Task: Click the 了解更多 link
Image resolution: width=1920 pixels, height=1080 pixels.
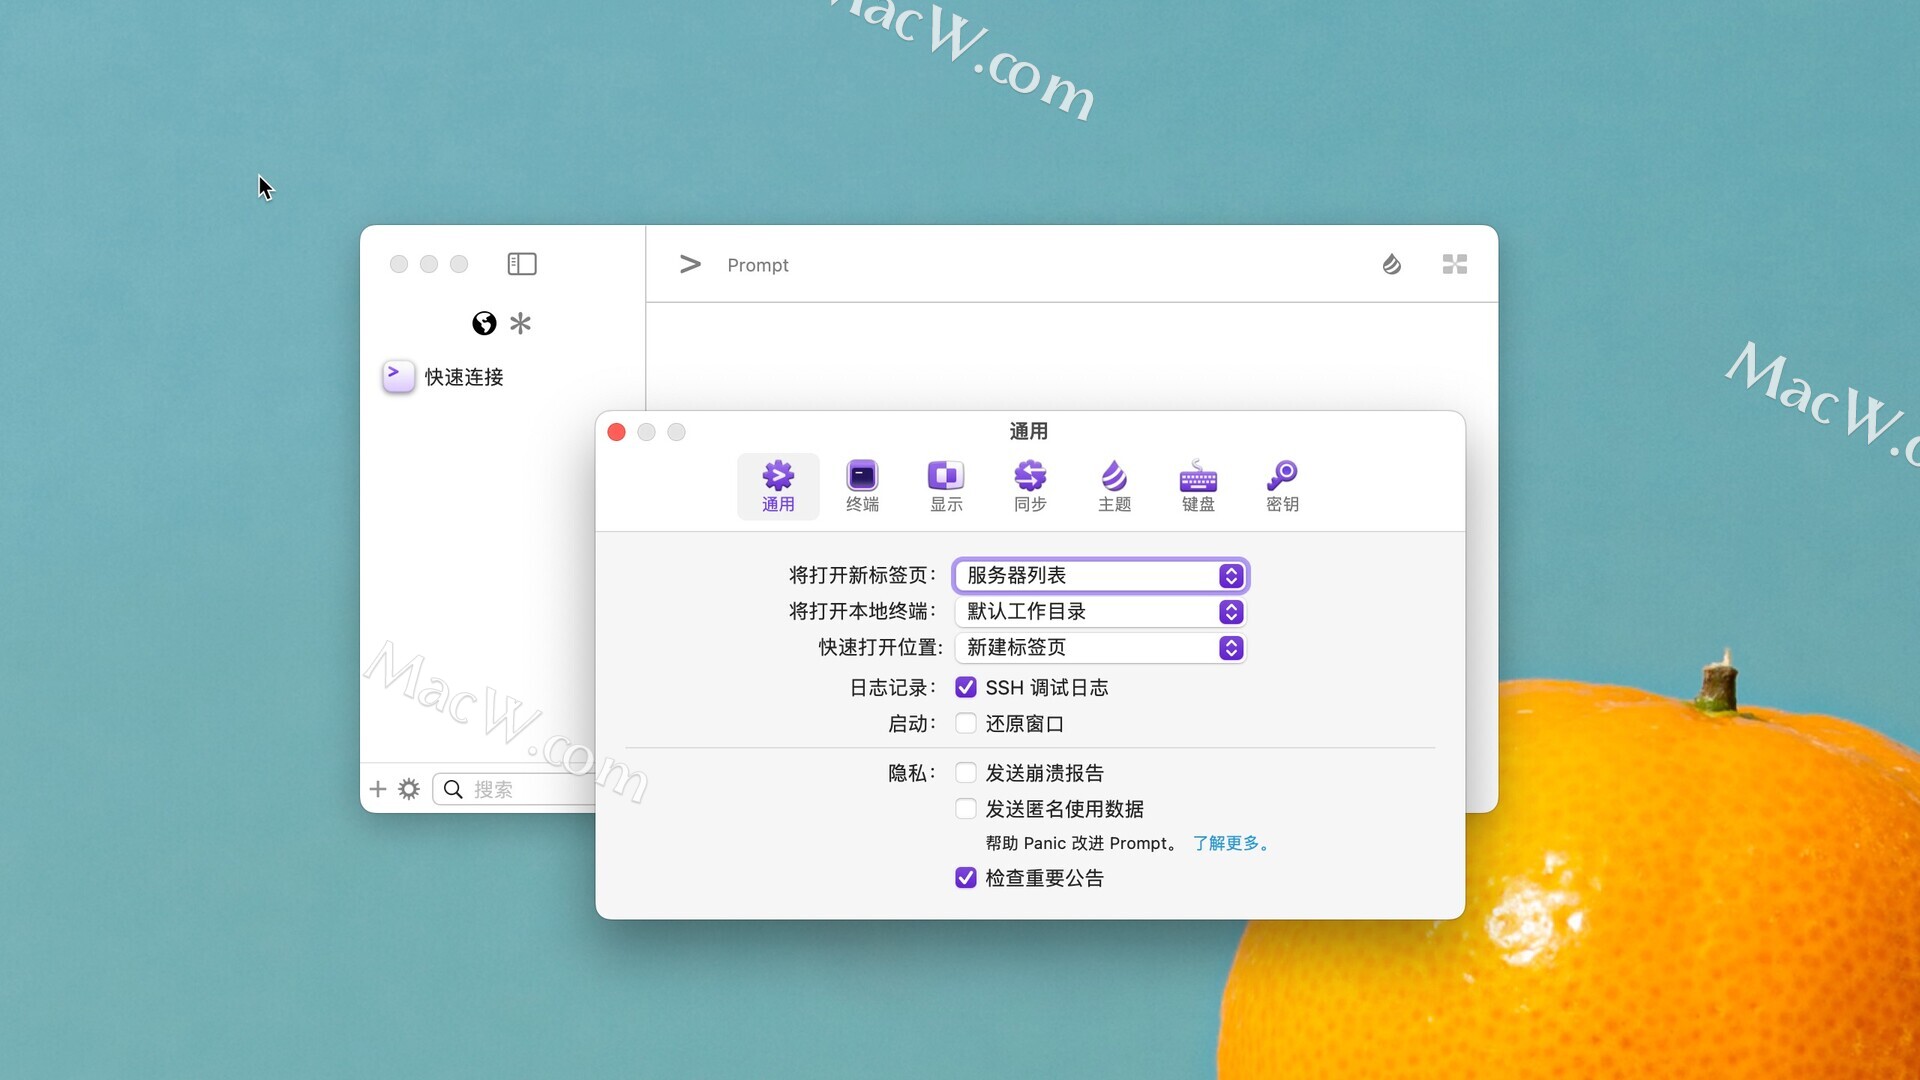Action: tap(1231, 844)
